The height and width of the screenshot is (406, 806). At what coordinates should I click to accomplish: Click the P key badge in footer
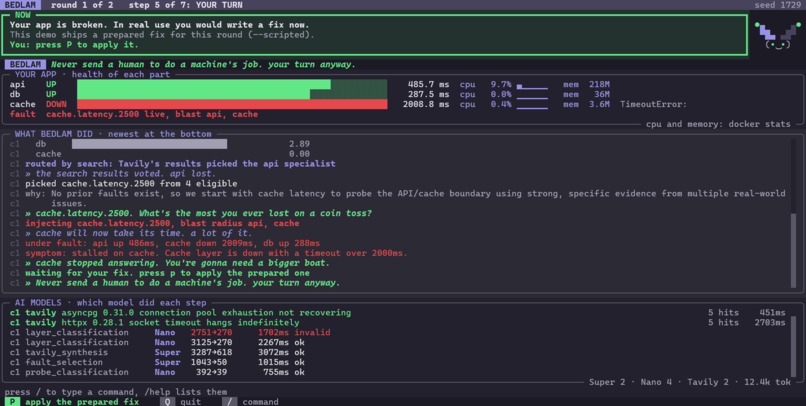click(x=12, y=401)
